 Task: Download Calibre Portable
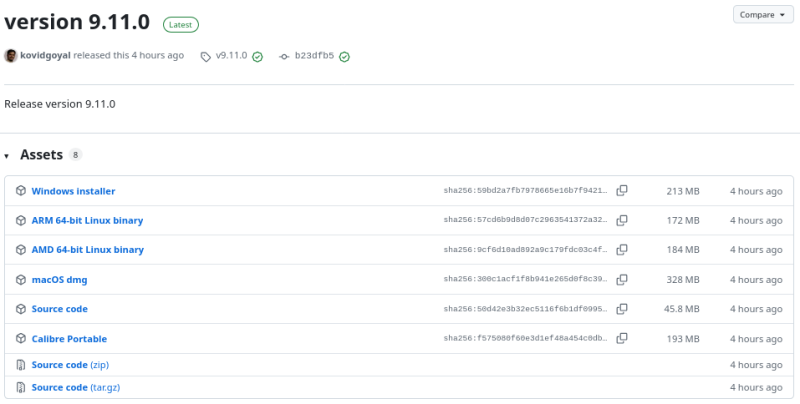click(x=69, y=339)
